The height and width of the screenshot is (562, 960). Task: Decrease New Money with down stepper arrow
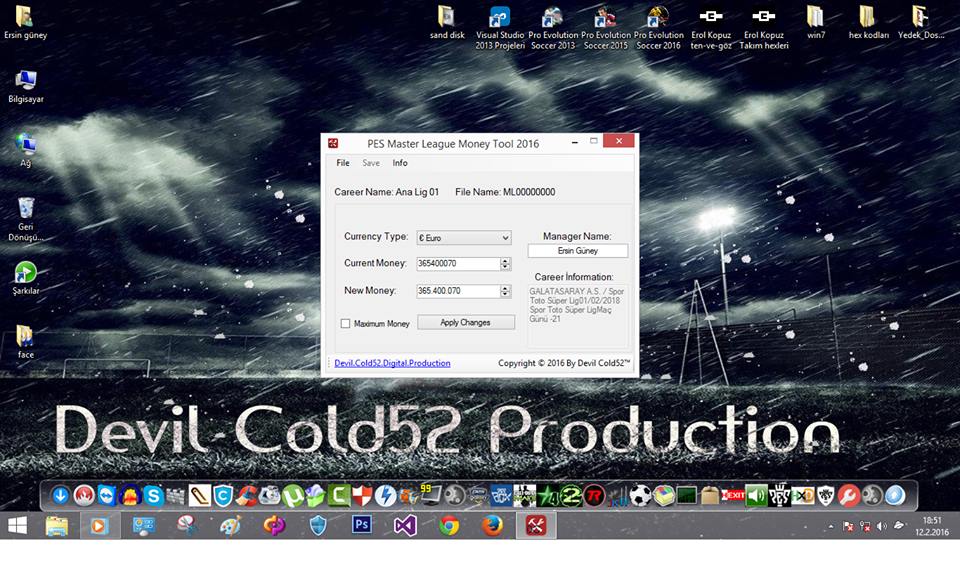[505, 294]
